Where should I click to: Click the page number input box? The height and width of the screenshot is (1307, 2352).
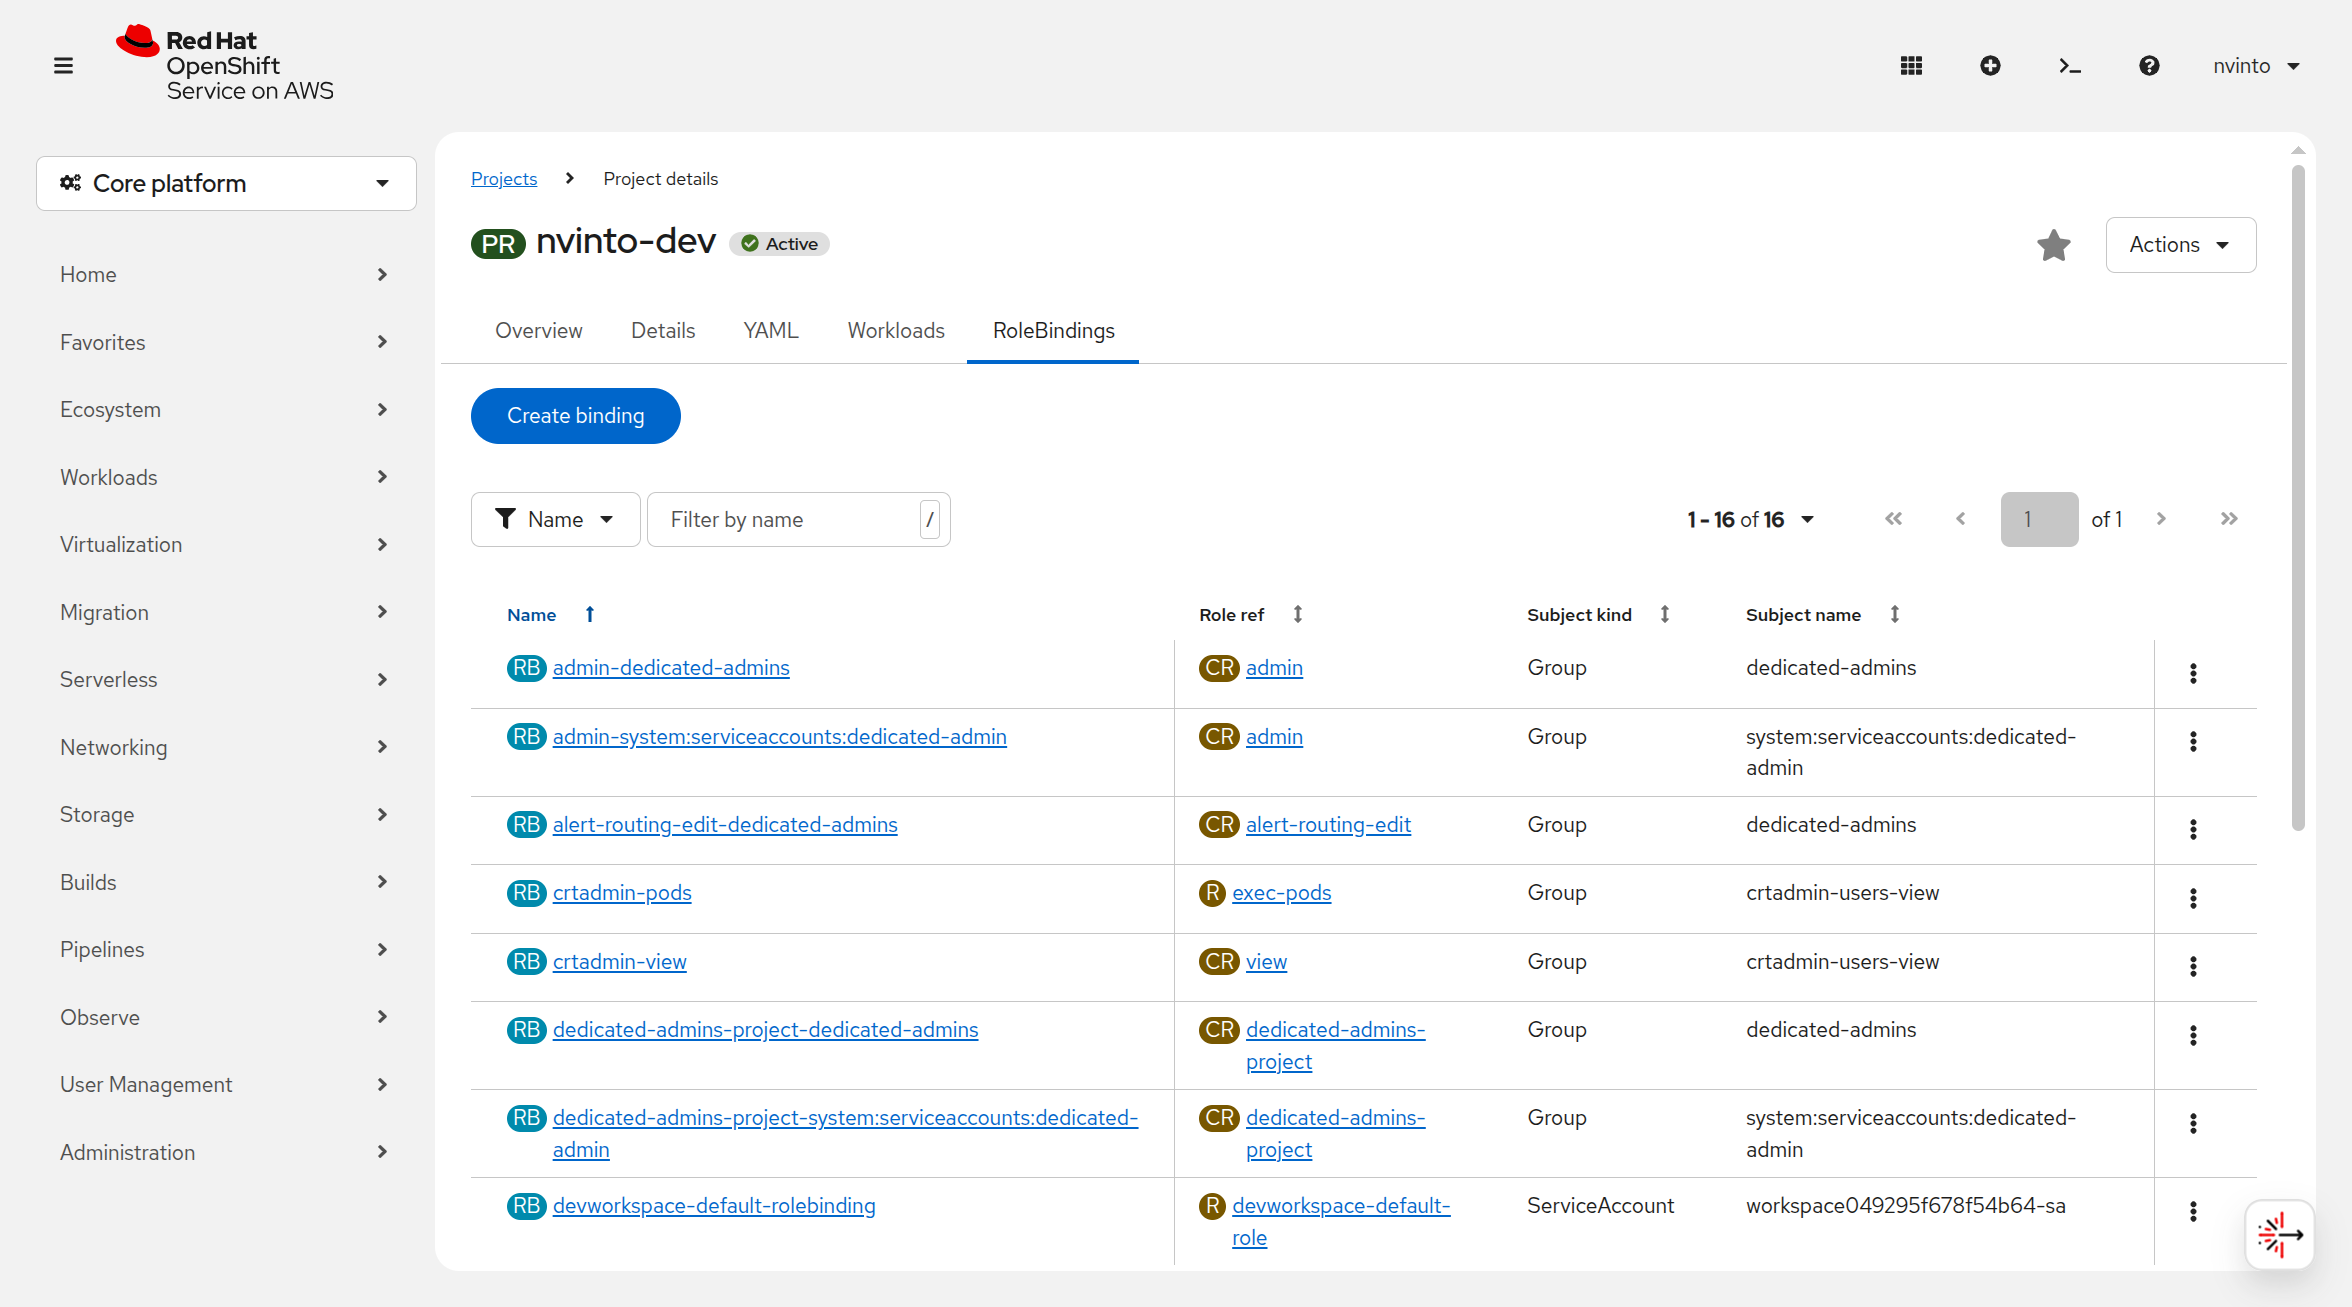point(2039,519)
